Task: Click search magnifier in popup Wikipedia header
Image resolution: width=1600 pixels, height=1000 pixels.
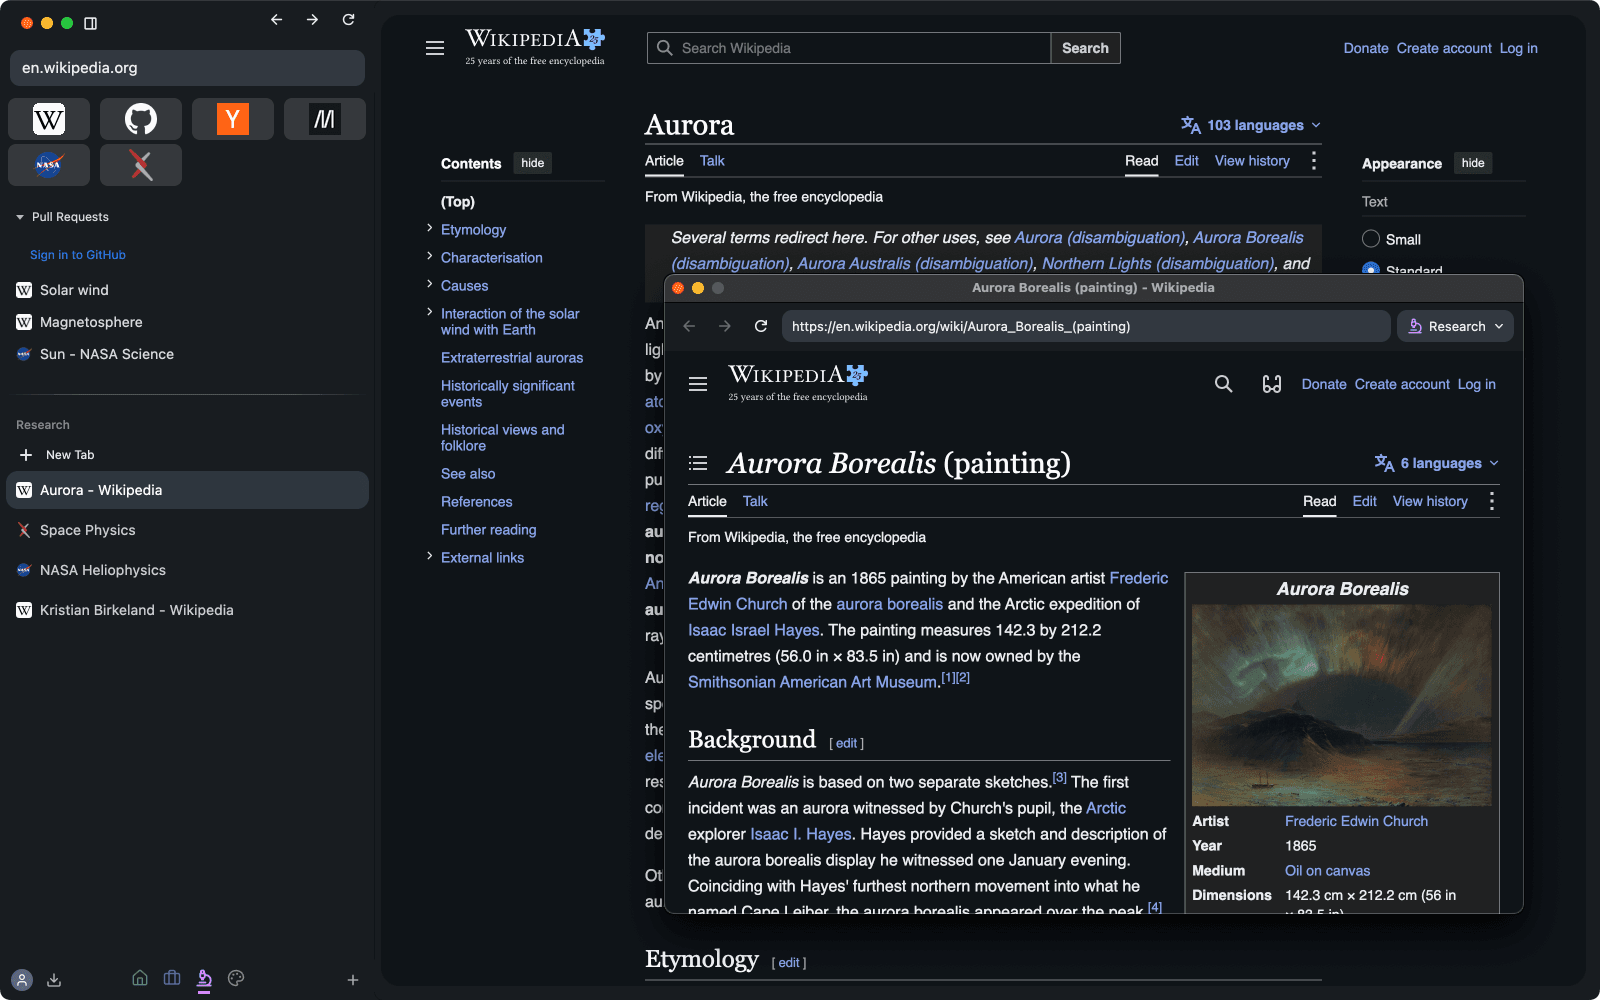Action: pyautogui.click(x=1223, y=384)
